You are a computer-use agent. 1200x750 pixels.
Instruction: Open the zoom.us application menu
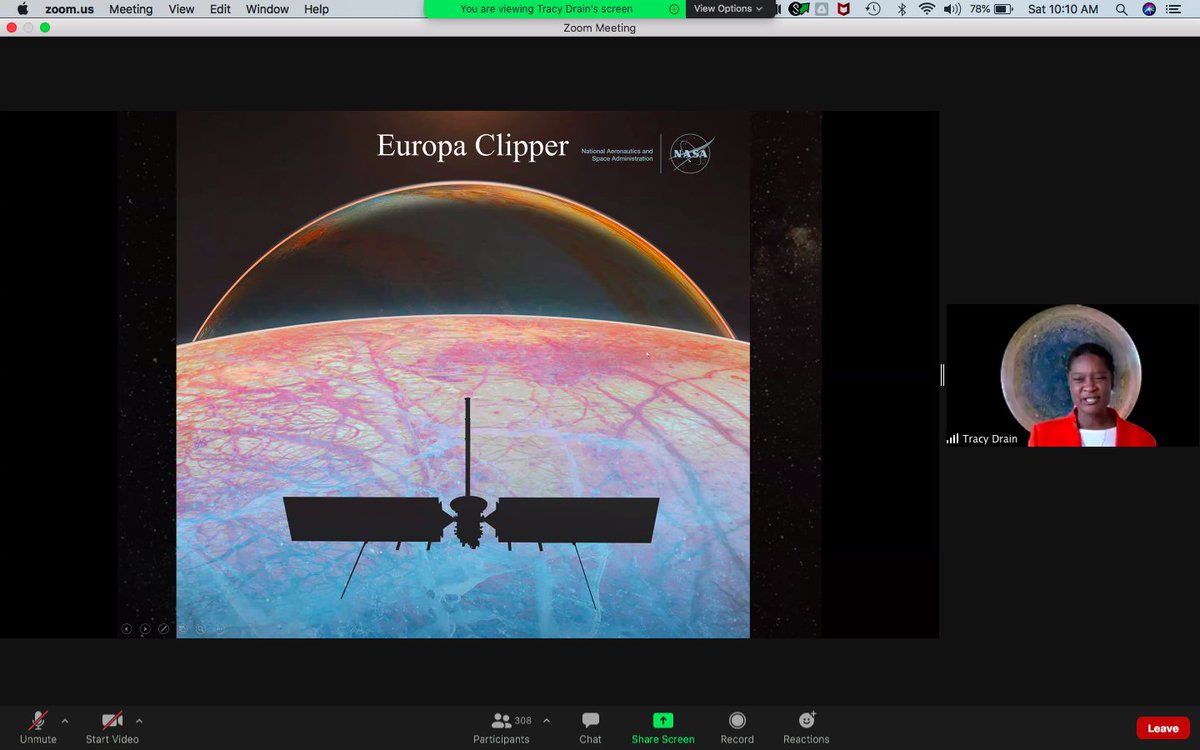(69, 9)
